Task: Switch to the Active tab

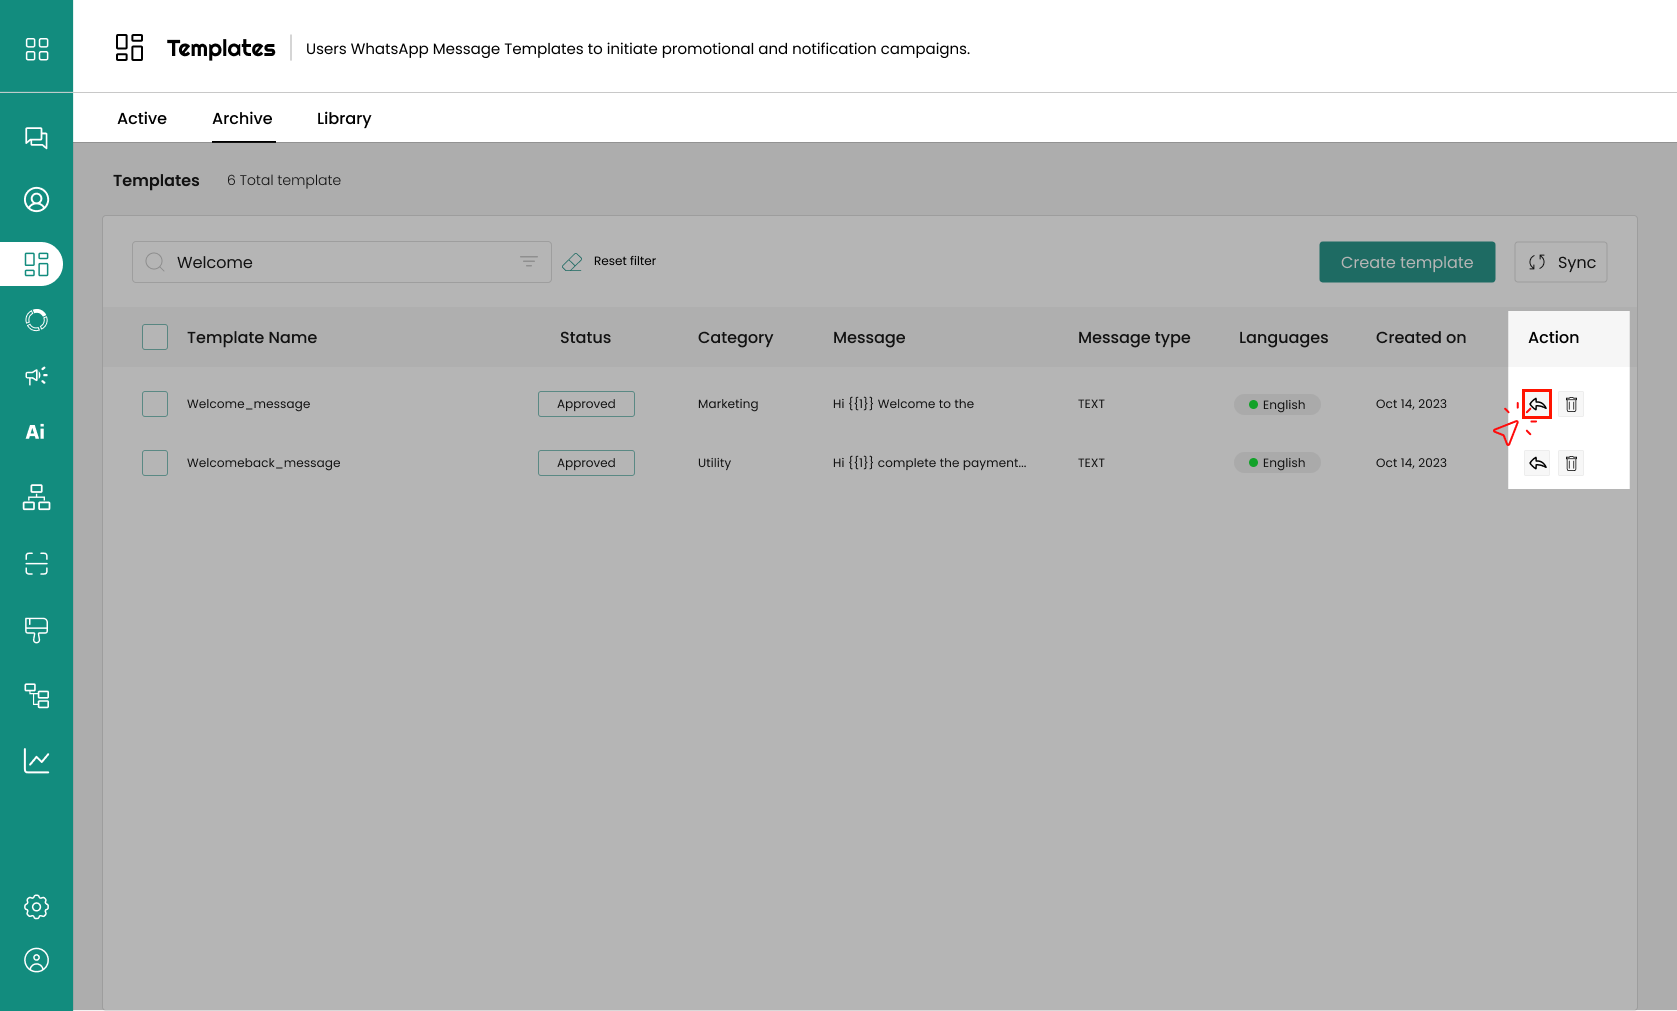Action: tap(142, 118)
